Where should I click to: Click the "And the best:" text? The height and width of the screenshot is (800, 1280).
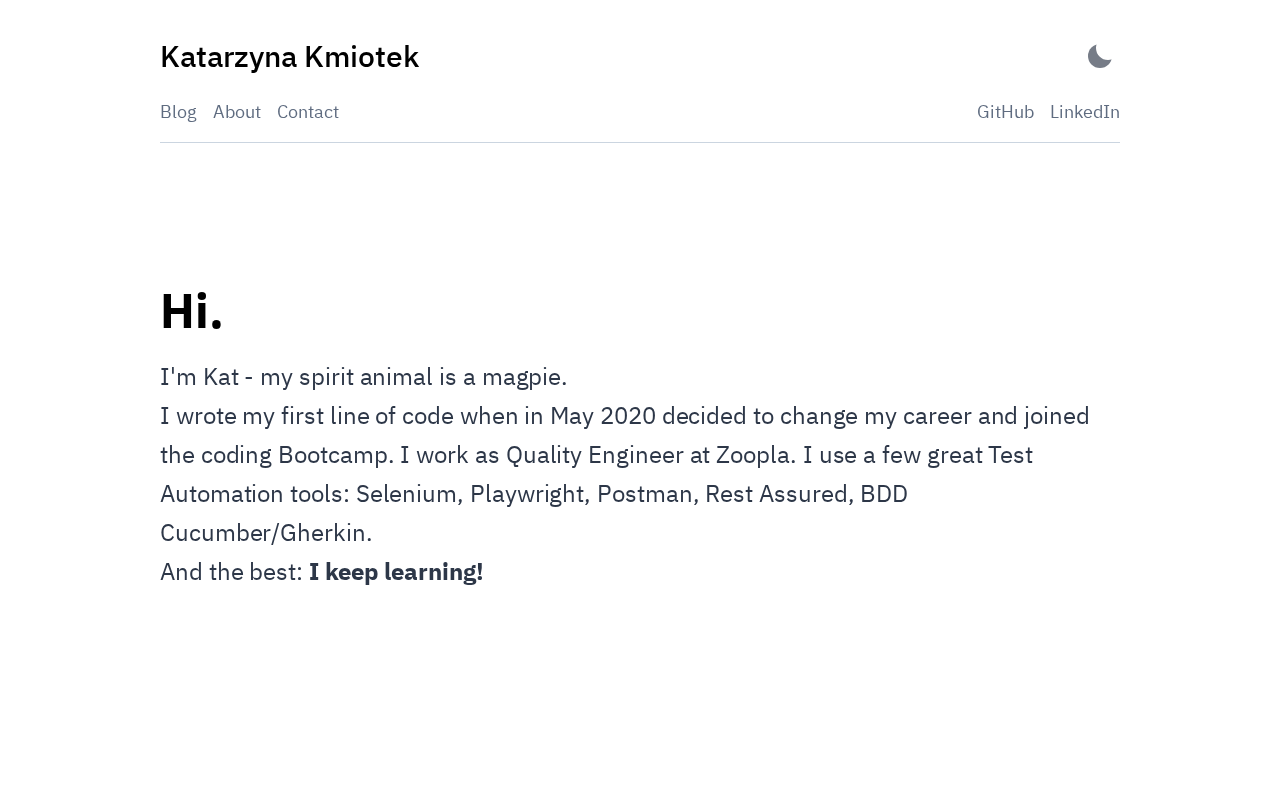tap(231, 572)
